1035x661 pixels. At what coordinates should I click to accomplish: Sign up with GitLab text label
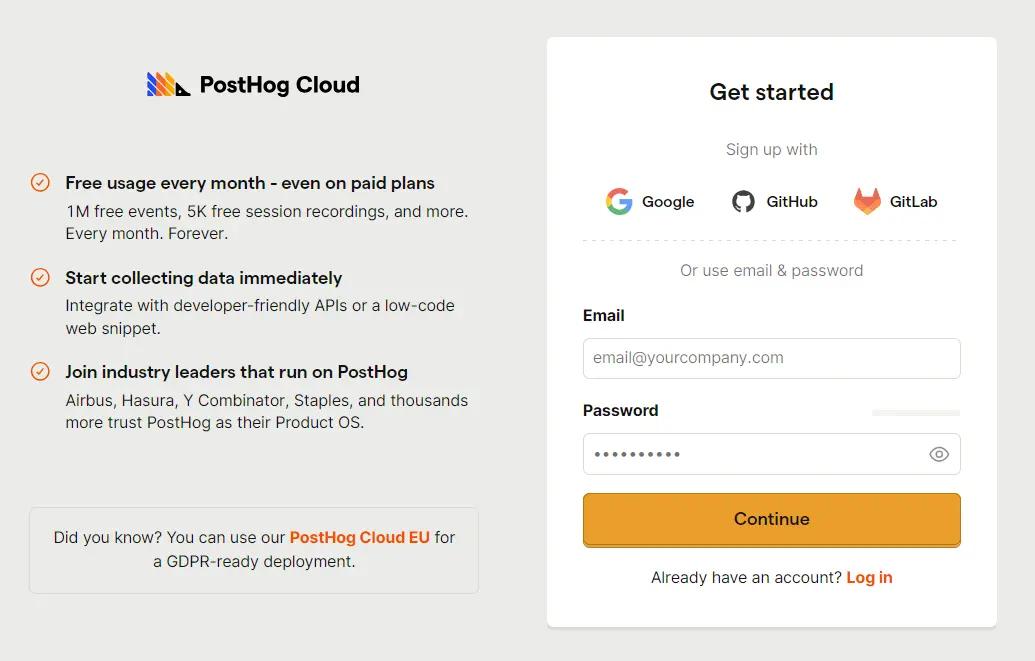(913, 201)
